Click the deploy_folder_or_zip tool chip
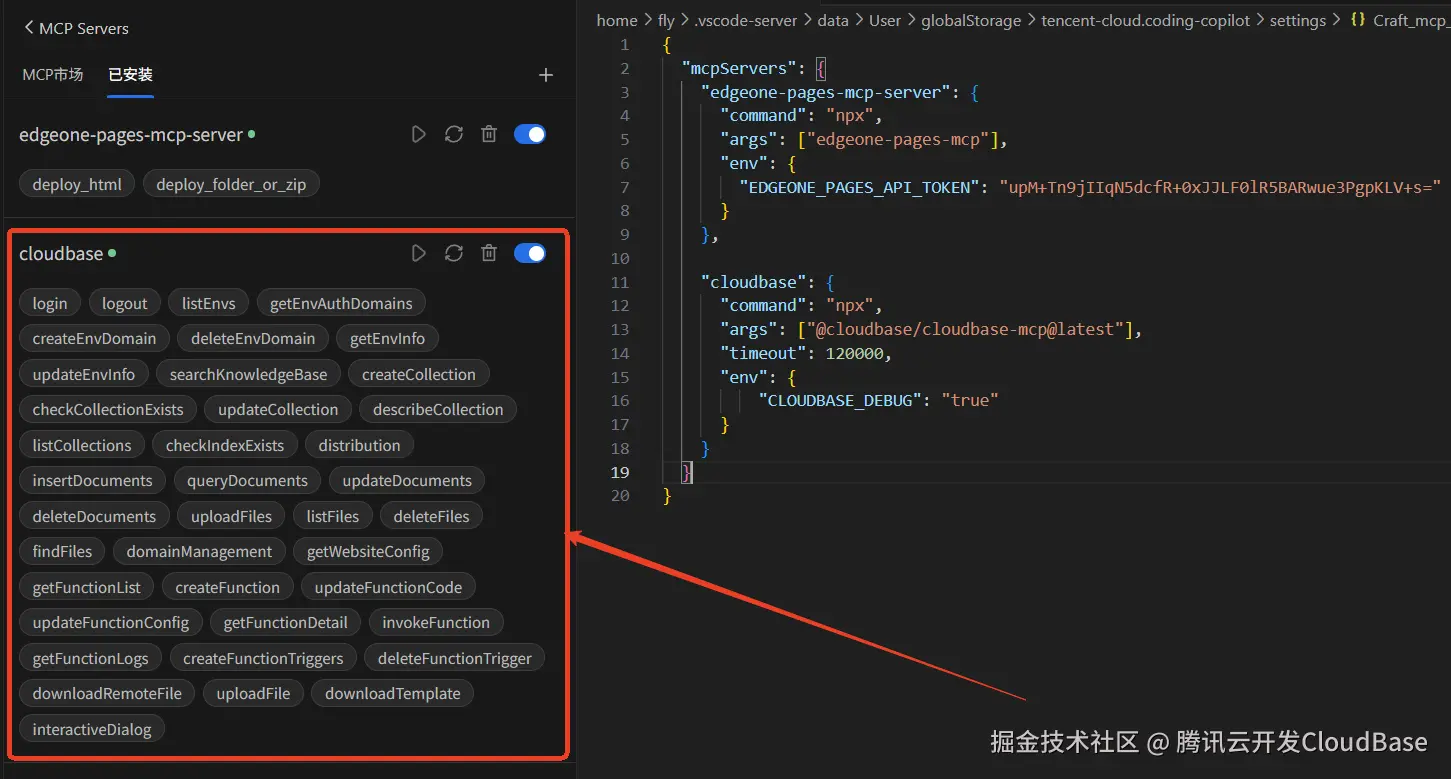1451x779 pixels. pyautogui.click(x=231, y=184)
